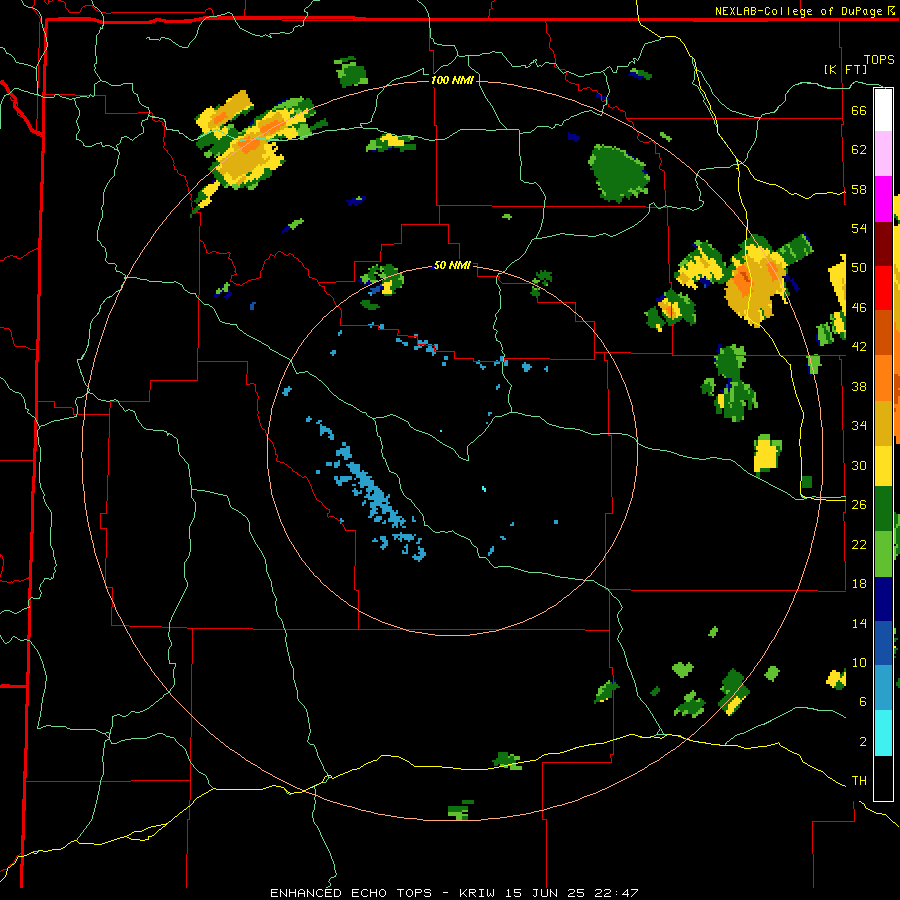The height and width of the screenshot is (900, 900).
Task: Click the 'K FT' units label
Action: pos(845,70)
